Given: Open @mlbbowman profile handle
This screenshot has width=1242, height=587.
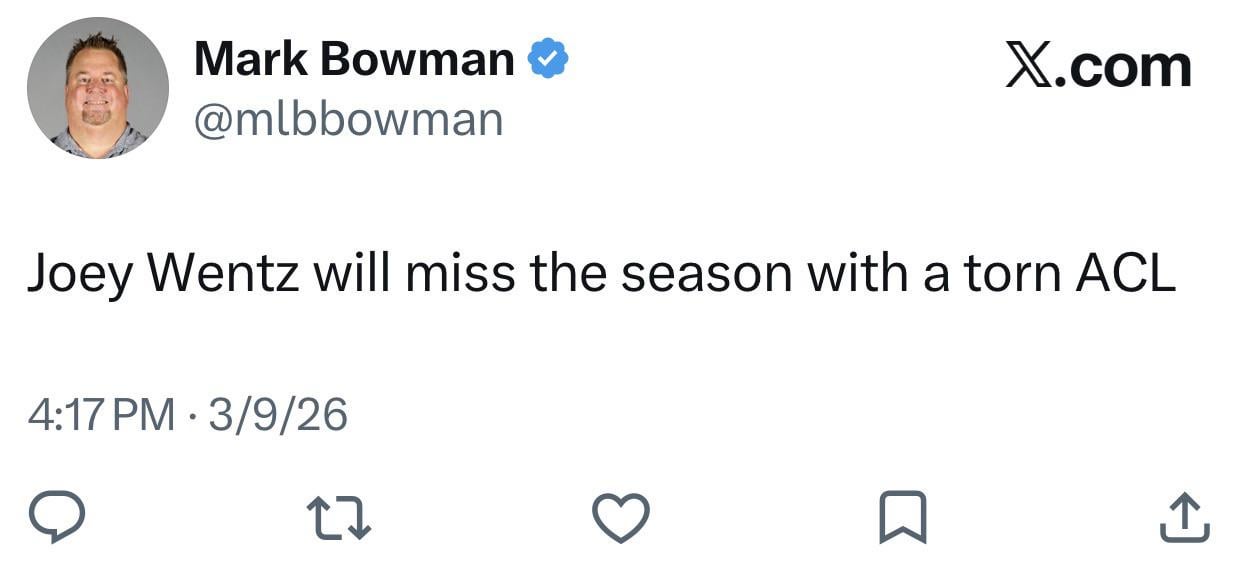Looking at the screenshot, I should pos(348,118).
